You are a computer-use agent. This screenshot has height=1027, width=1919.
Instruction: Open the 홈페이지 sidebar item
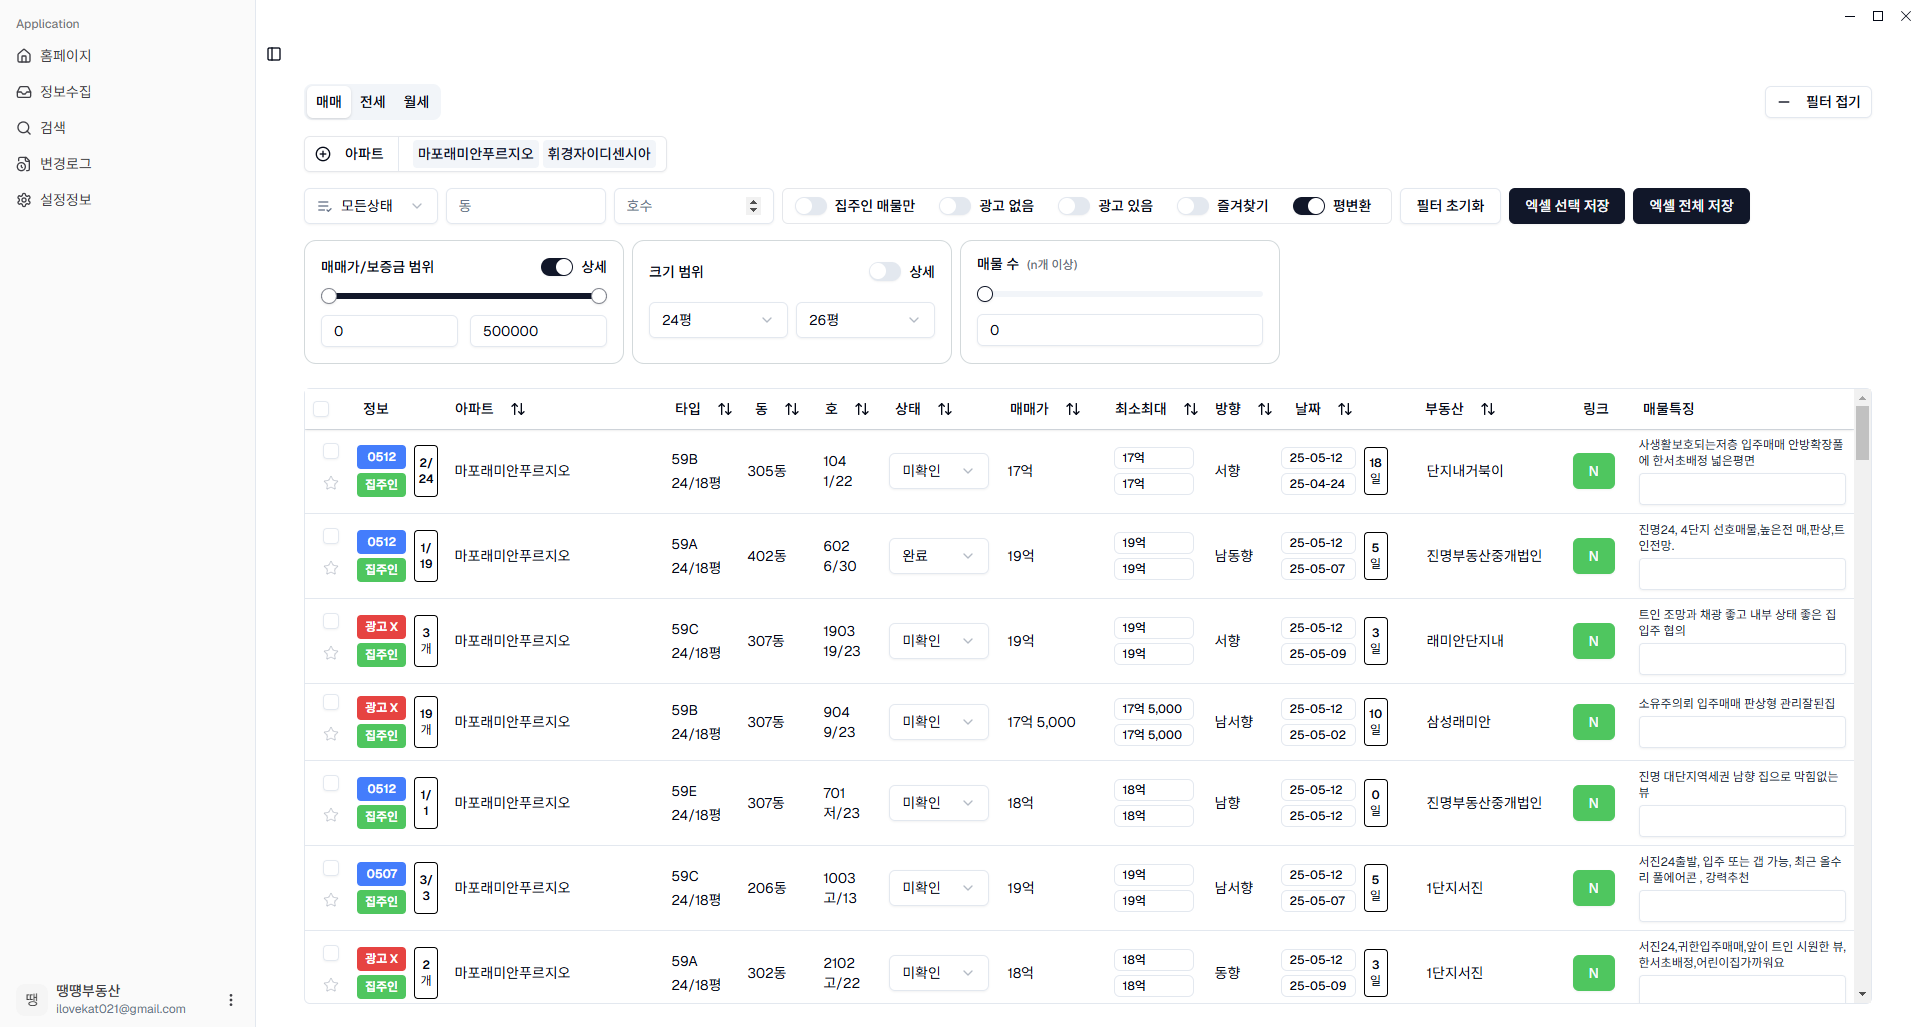coord(127,56)
